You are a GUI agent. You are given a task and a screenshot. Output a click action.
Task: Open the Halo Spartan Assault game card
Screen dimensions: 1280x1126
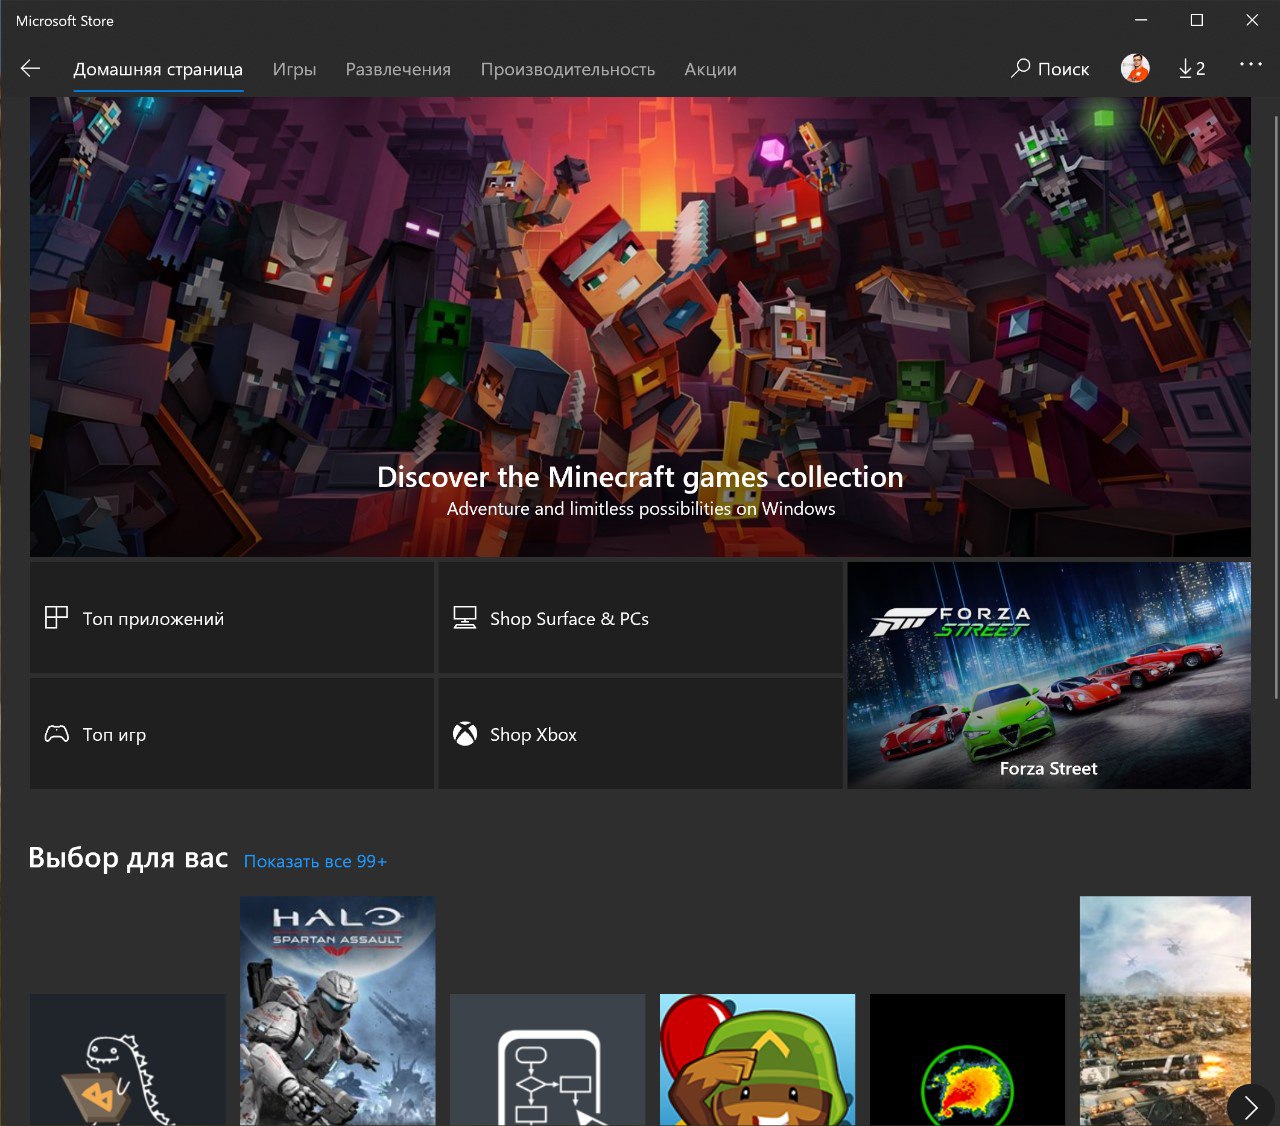pos(337,1011)
